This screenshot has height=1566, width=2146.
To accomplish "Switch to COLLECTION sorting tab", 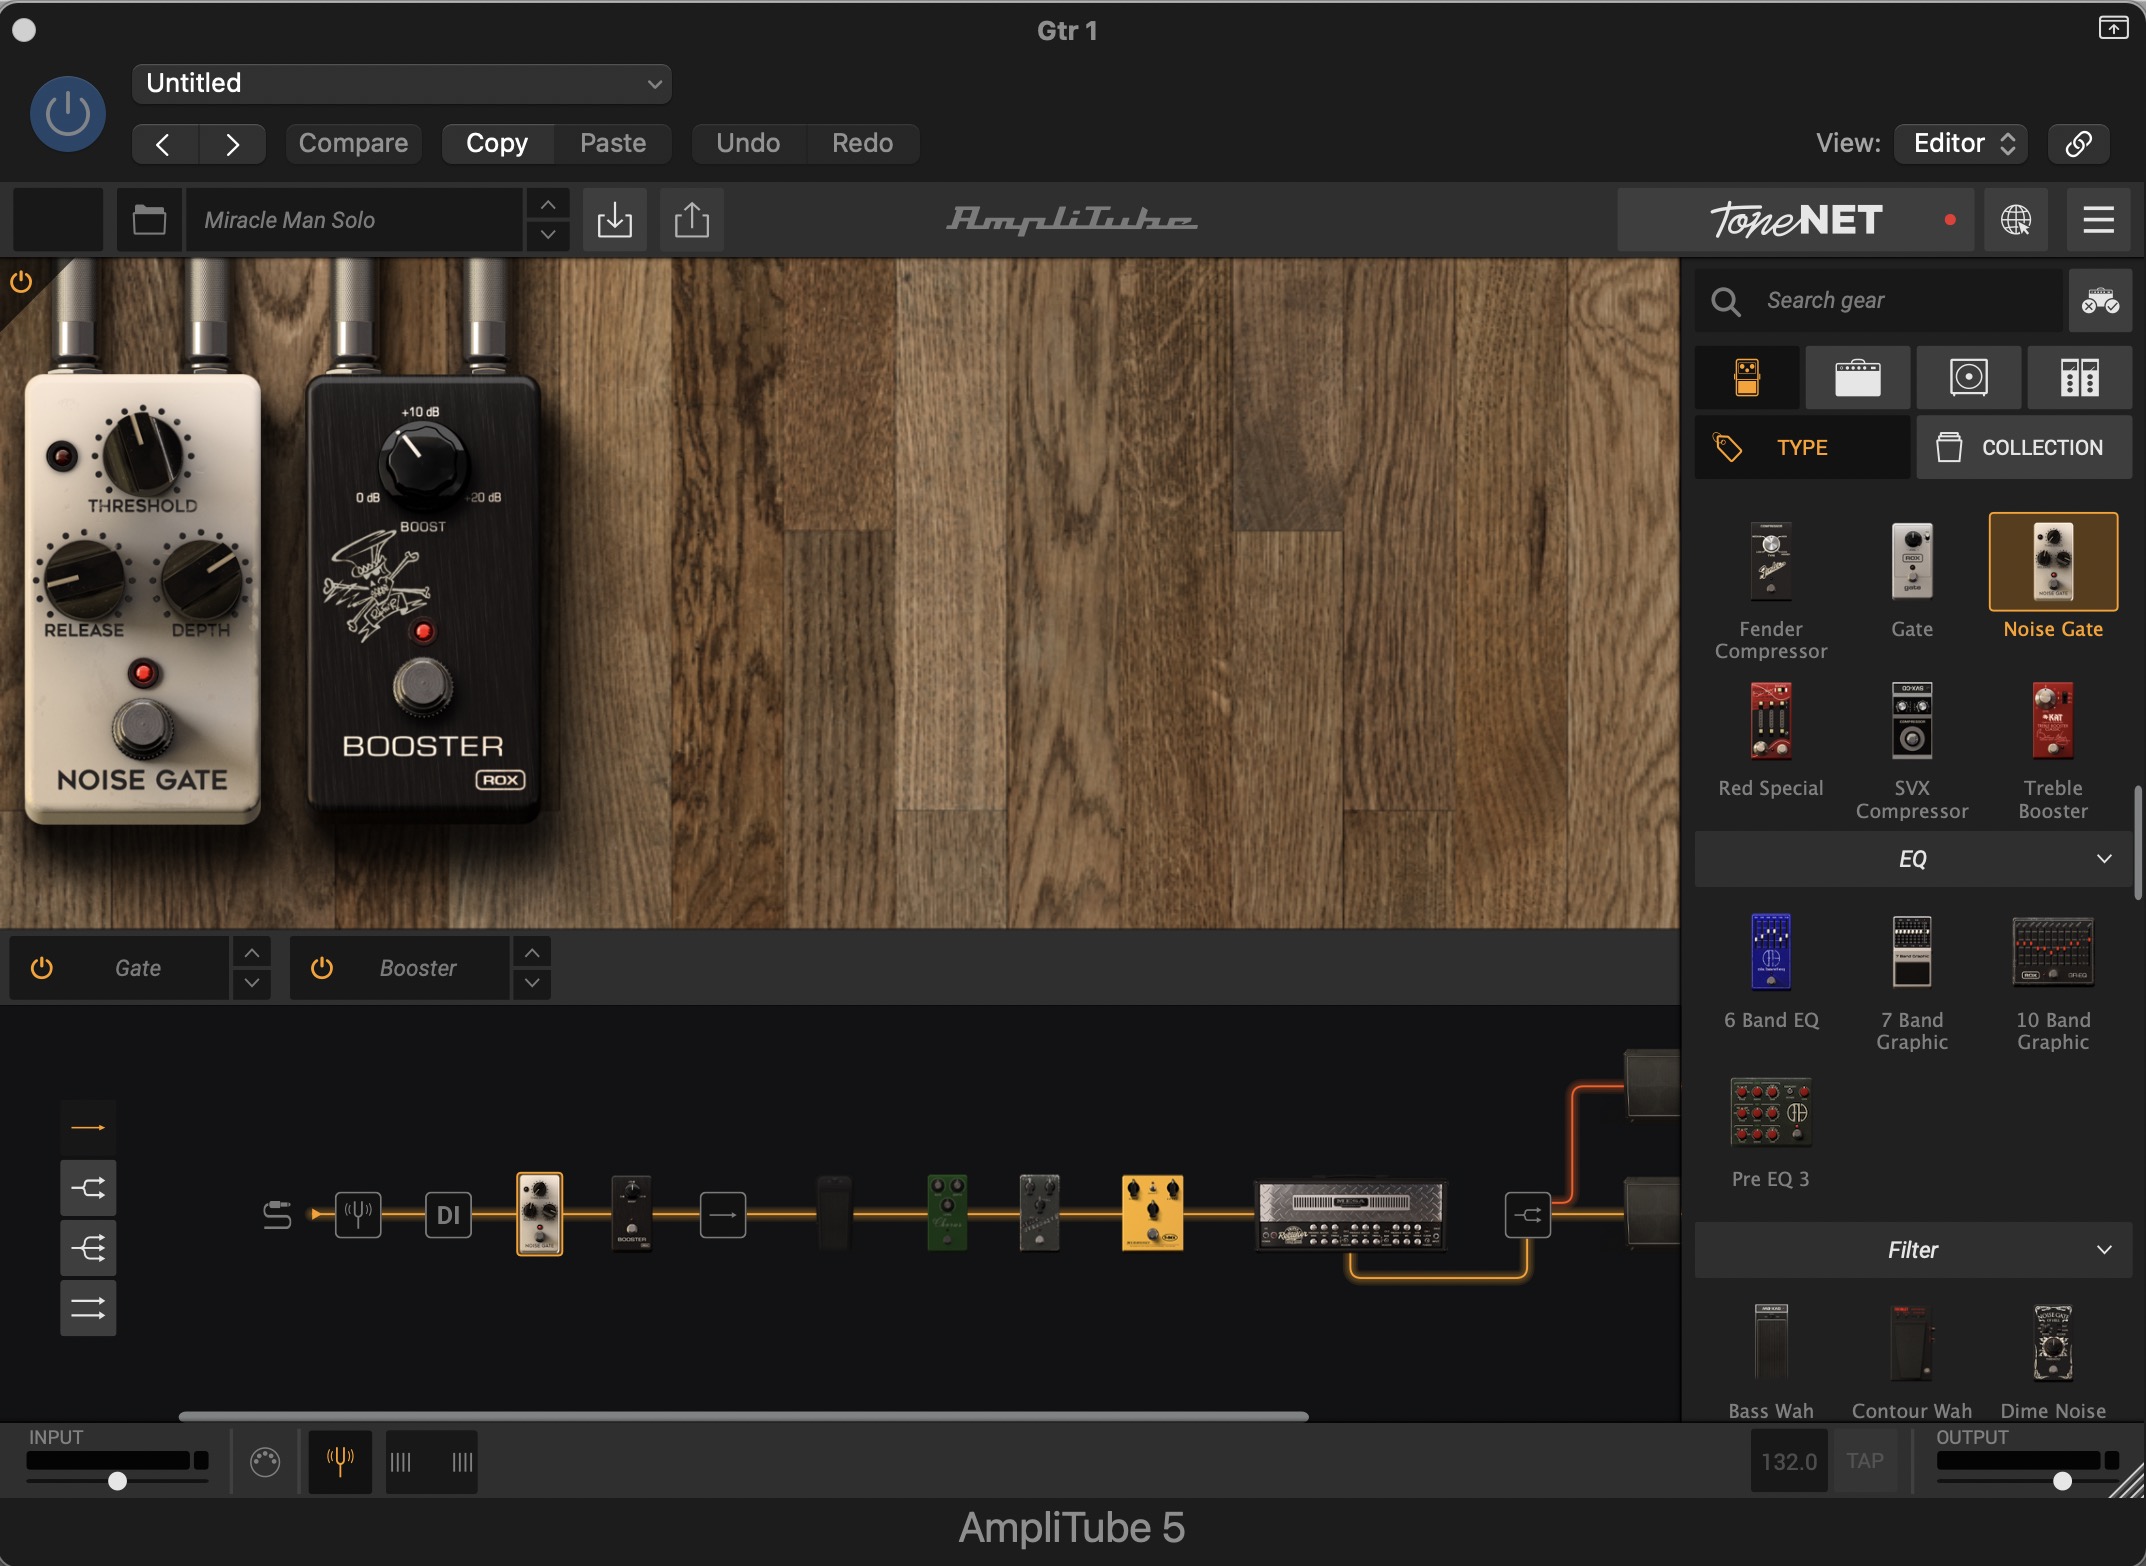I will tap(2024, 447).
